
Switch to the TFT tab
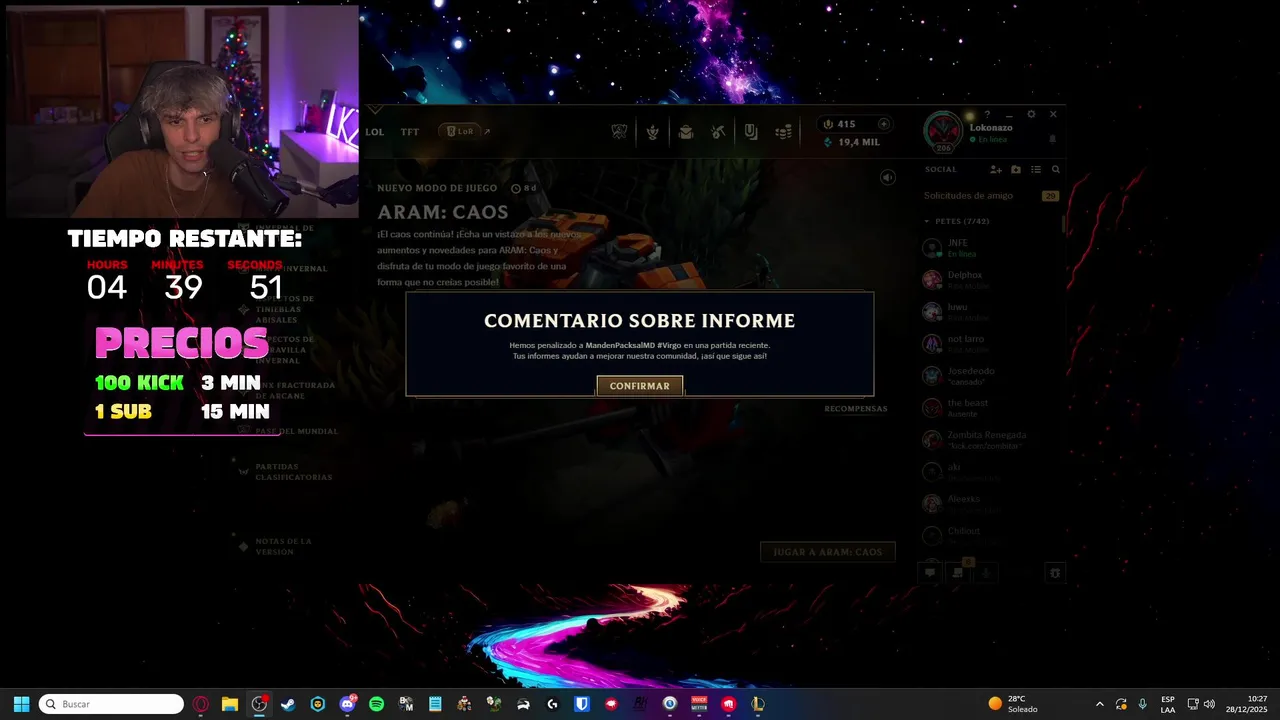[x=410, y=132]
